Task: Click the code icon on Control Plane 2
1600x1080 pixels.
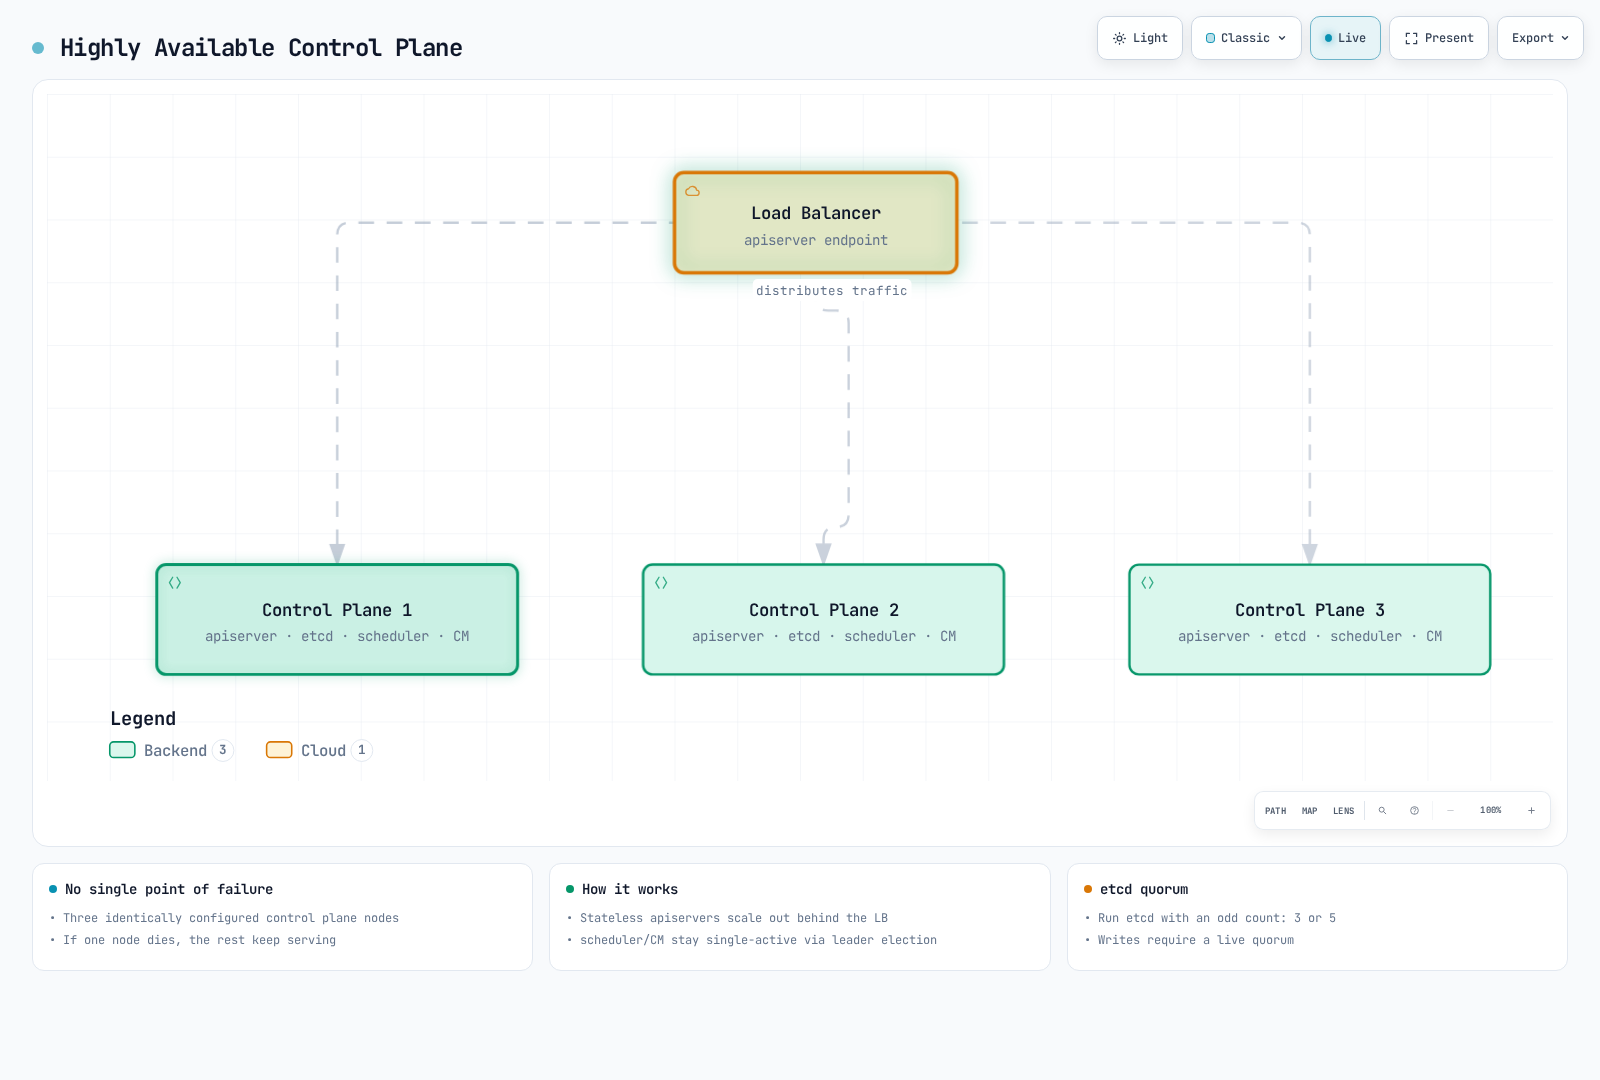Action: click(661, 583)
